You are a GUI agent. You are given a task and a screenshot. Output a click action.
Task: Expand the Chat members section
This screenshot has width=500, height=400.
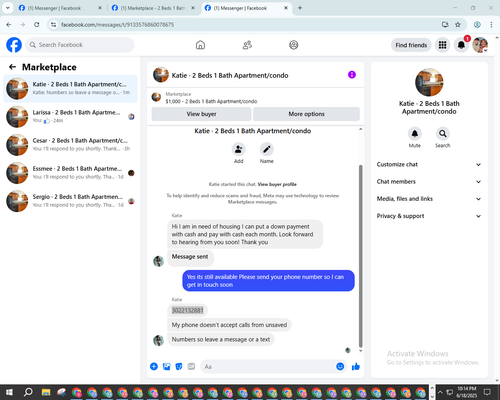[429, 182]
